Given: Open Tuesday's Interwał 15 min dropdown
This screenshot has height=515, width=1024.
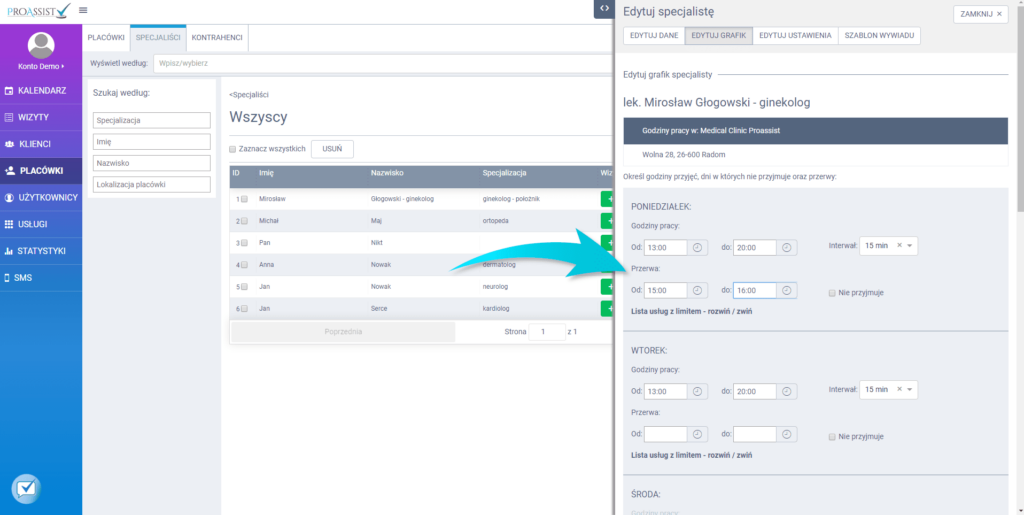Looking at the screenshot, I should pos(888,390).
